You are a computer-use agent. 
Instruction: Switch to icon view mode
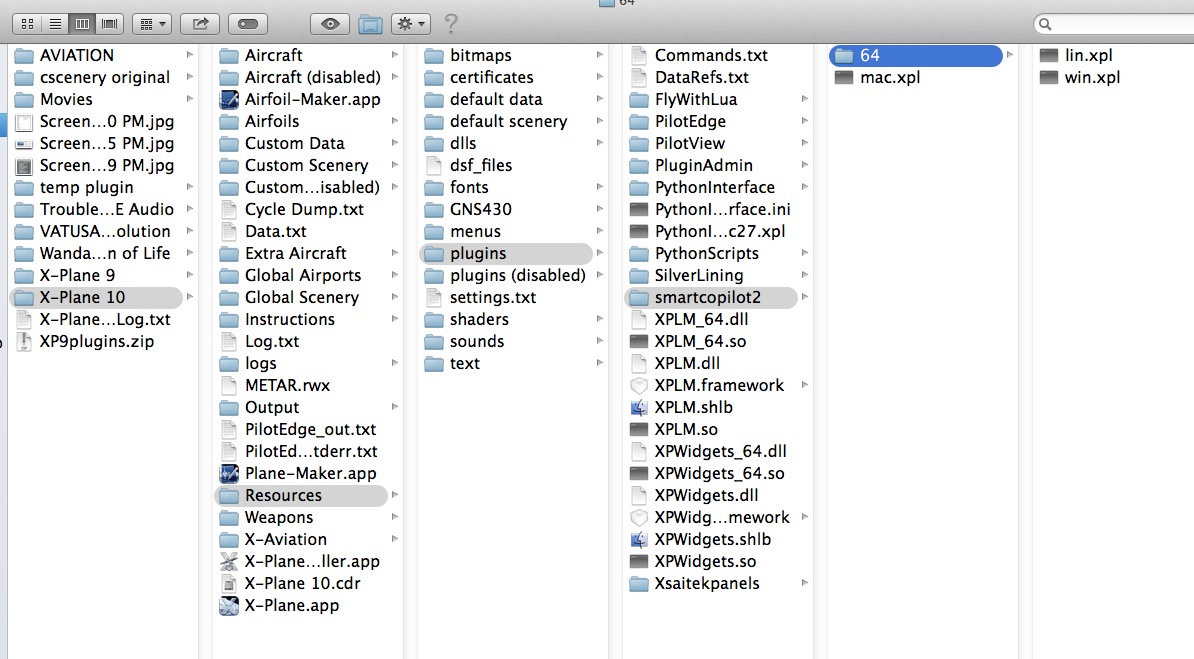tap(28, 22)
